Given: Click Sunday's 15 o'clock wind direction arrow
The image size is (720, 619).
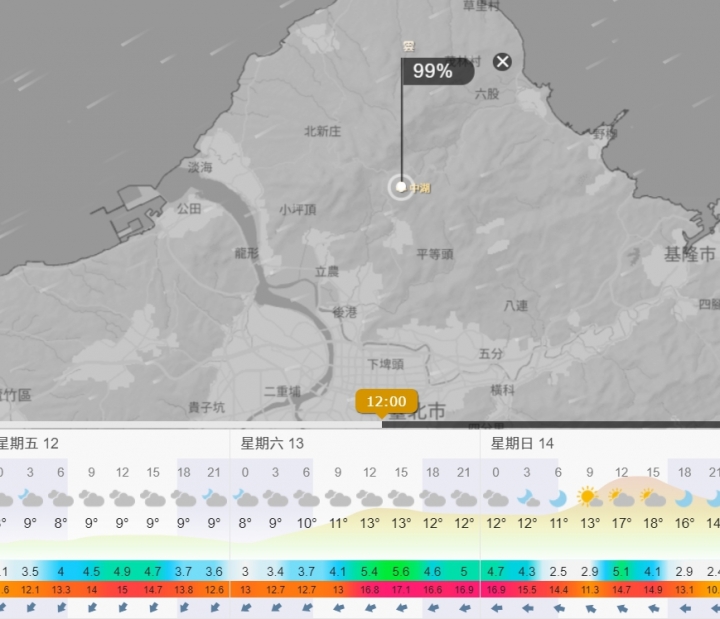Looking at the screenshot, I should click(x=653, y=608).
